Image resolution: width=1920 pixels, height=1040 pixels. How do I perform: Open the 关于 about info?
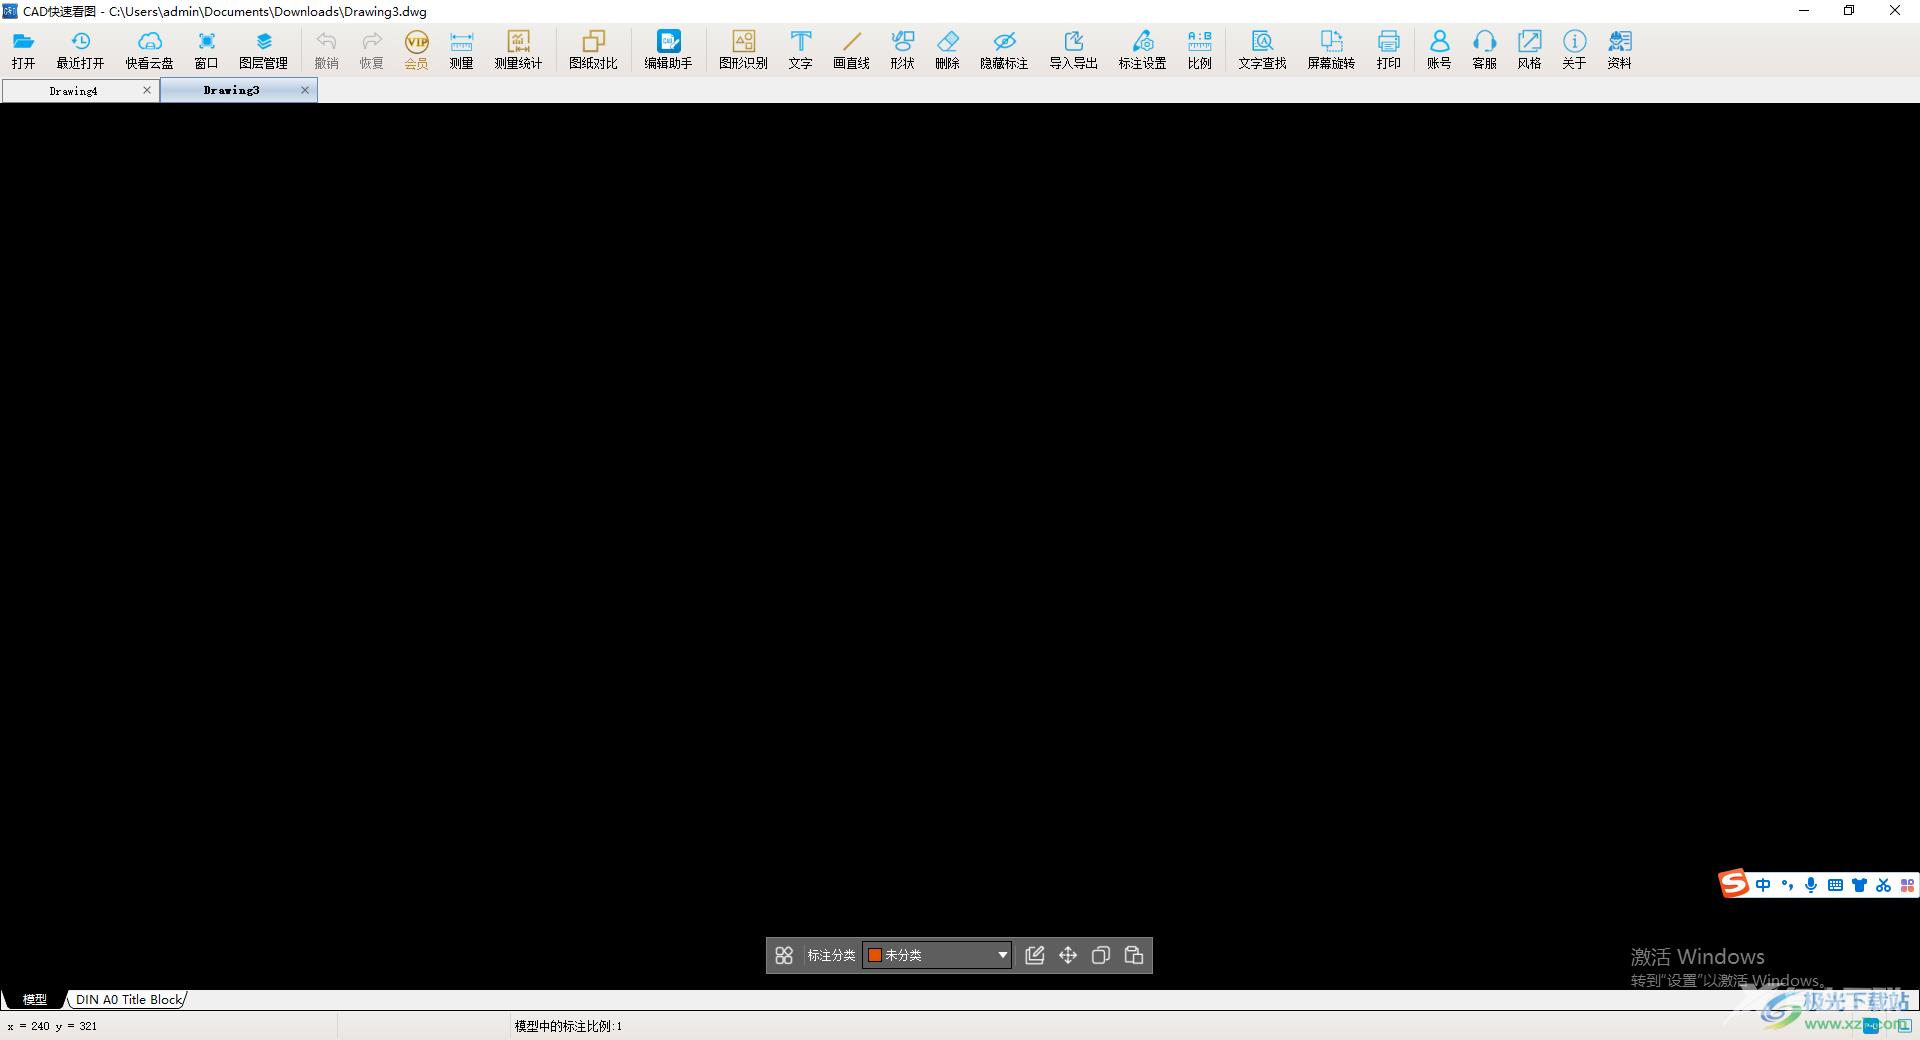pyautogui.click(x=1574, y=49)
